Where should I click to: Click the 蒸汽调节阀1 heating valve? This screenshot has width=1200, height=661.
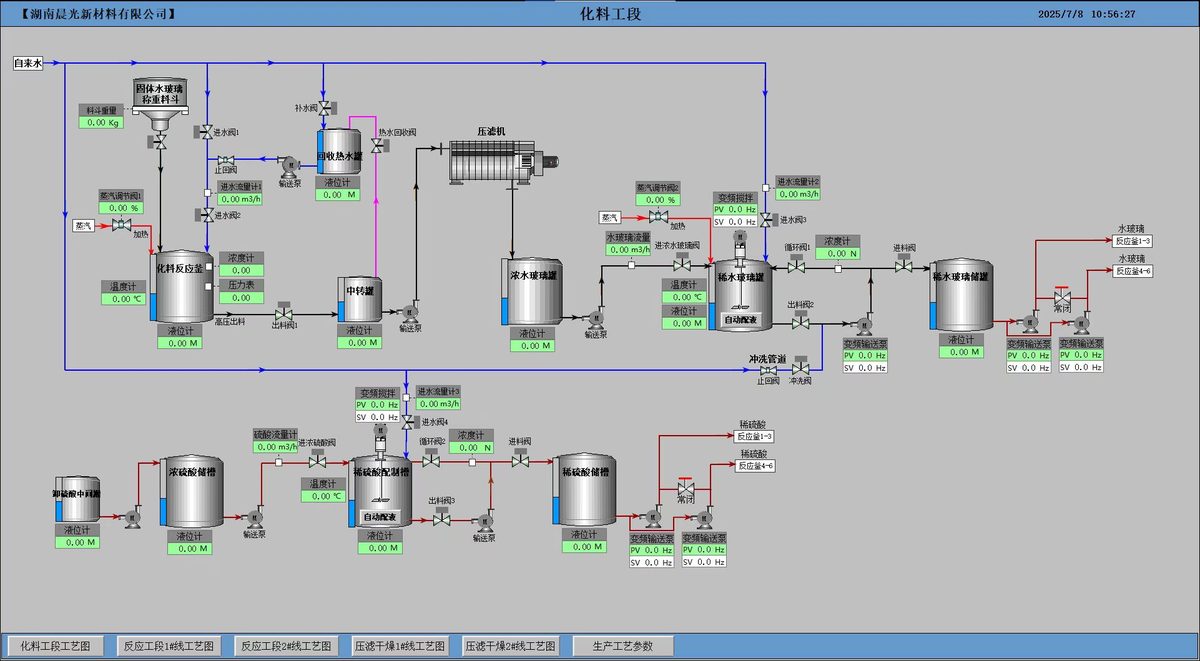pos(121,225)
